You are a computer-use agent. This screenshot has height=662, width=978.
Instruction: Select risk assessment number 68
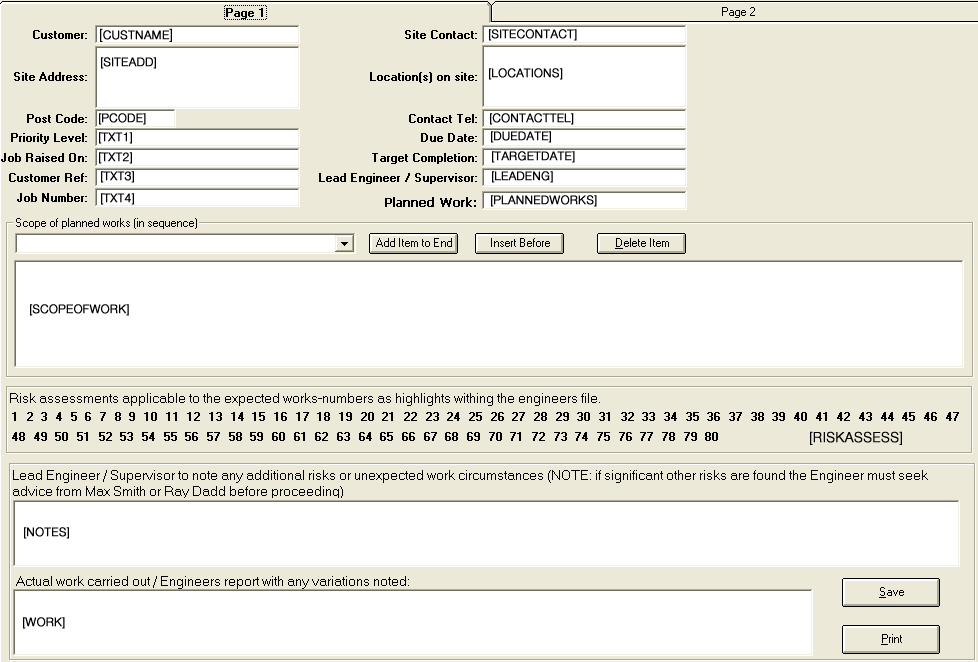point(452,437)
